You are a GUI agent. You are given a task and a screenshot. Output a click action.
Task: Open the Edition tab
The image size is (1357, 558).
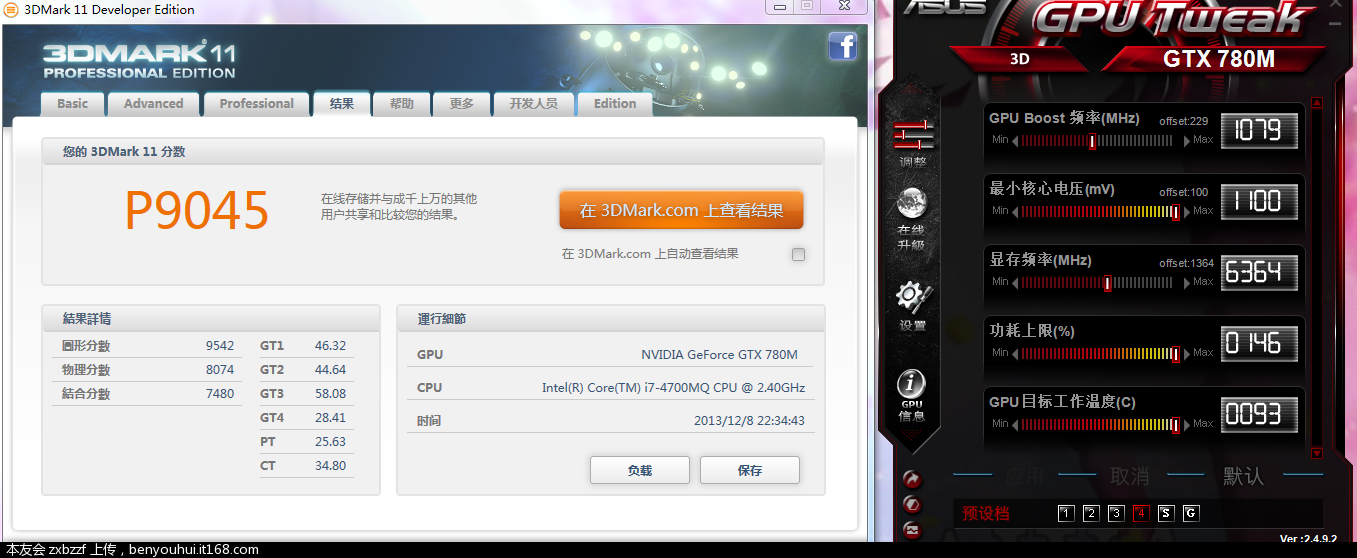[x=615, y=104]
